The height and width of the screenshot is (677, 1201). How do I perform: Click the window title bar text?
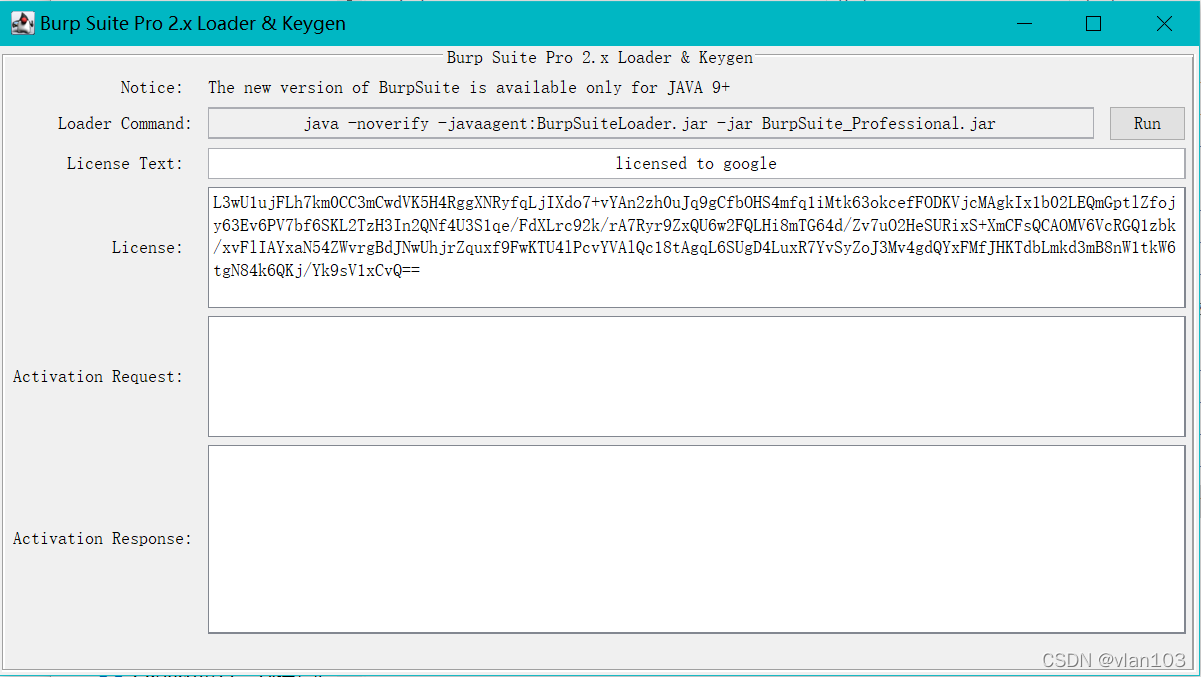pos(193,24)
